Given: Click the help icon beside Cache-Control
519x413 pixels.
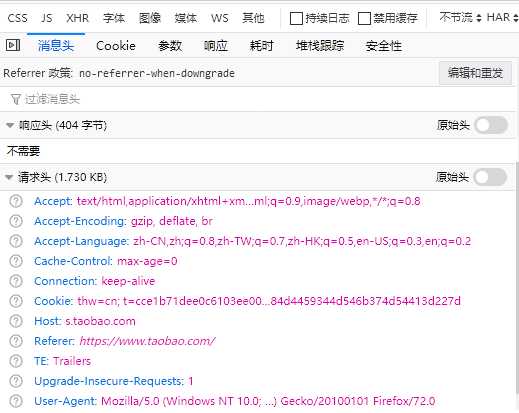Looking at the screenshot, I should [16, 261].
